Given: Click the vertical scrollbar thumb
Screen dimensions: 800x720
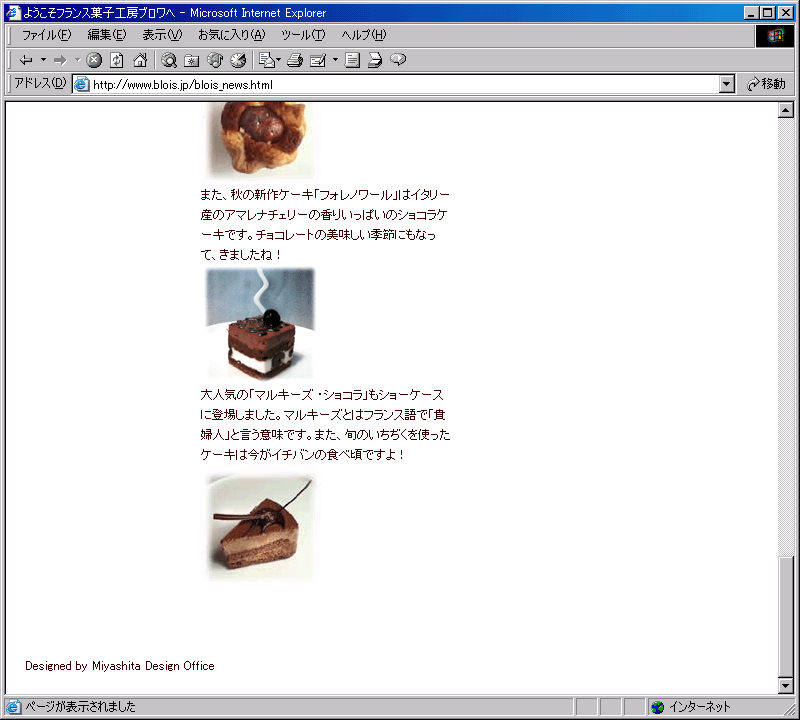Looking at the screenshot, I should point(786,616).
